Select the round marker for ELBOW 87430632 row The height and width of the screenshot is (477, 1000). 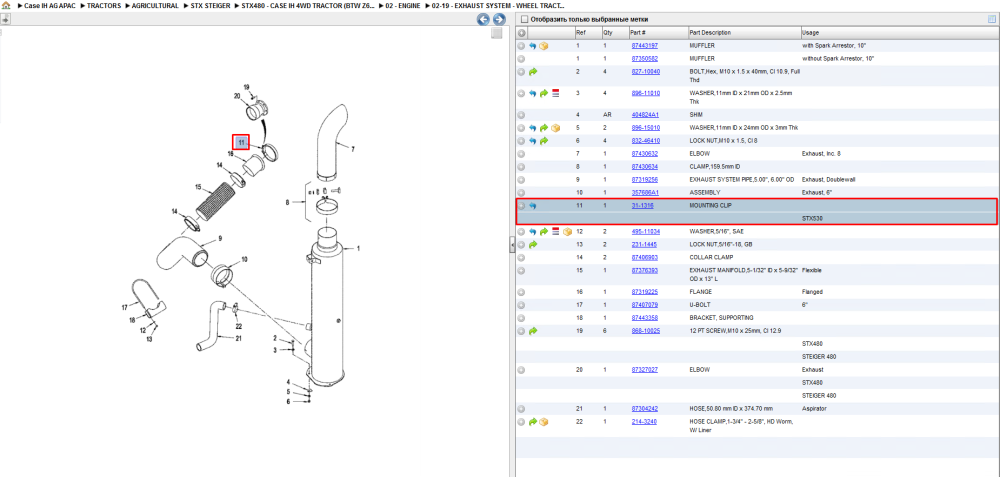pos(521,154)
